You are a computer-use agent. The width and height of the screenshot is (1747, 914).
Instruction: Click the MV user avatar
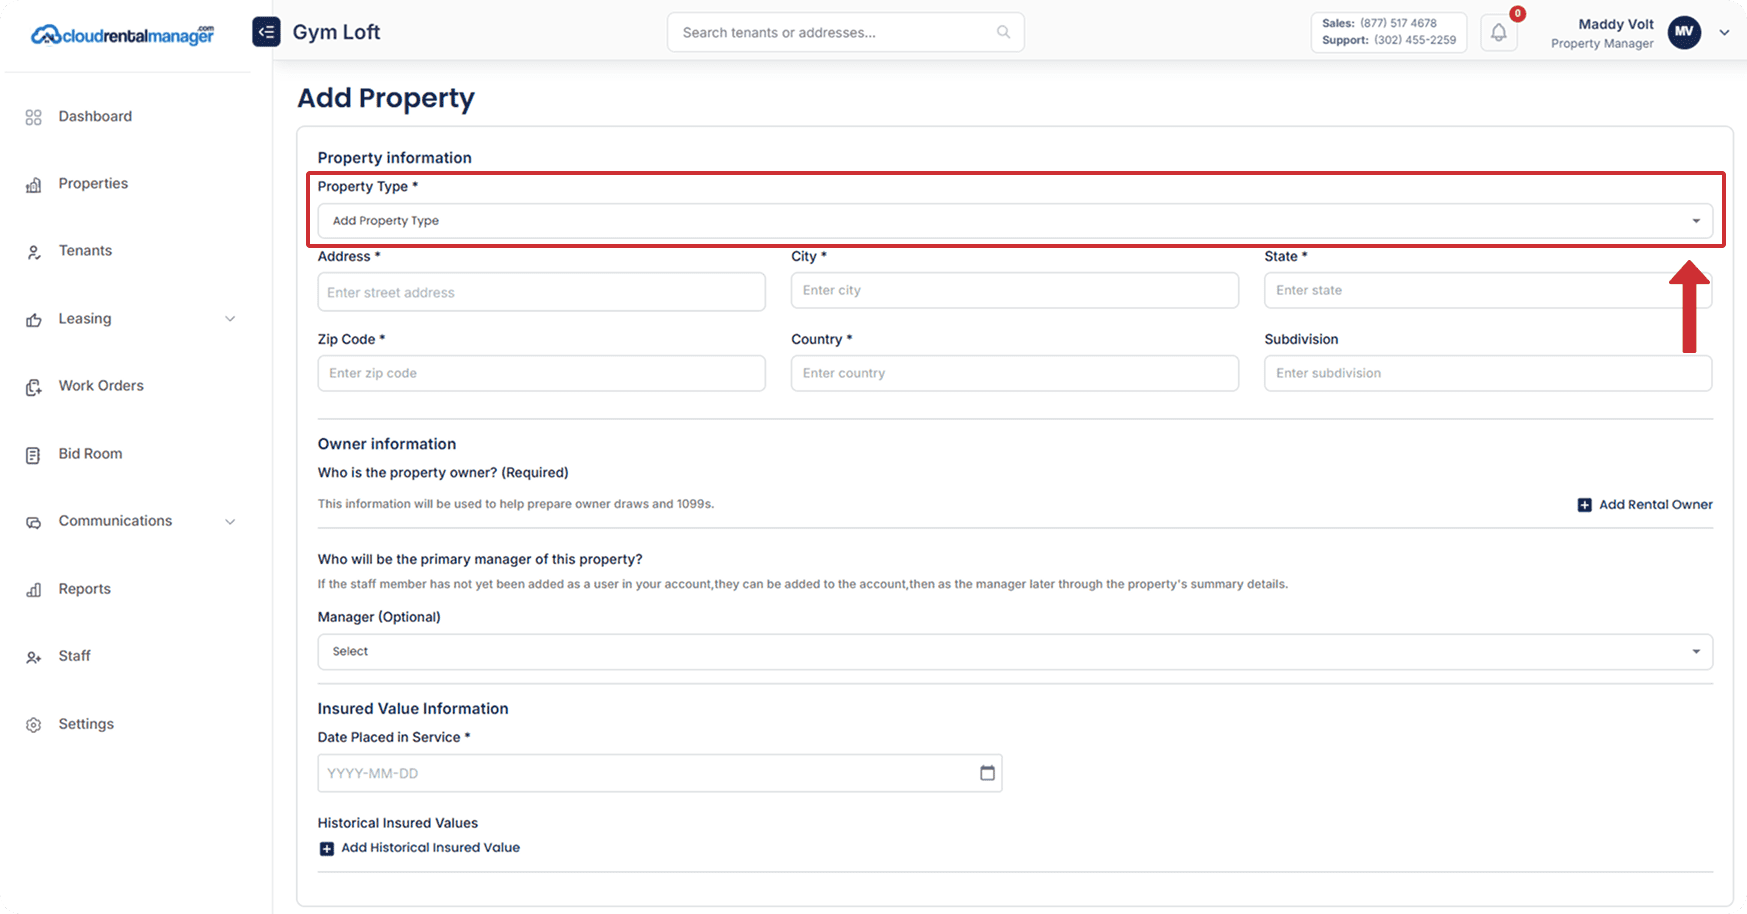[x=1684, y=32]
